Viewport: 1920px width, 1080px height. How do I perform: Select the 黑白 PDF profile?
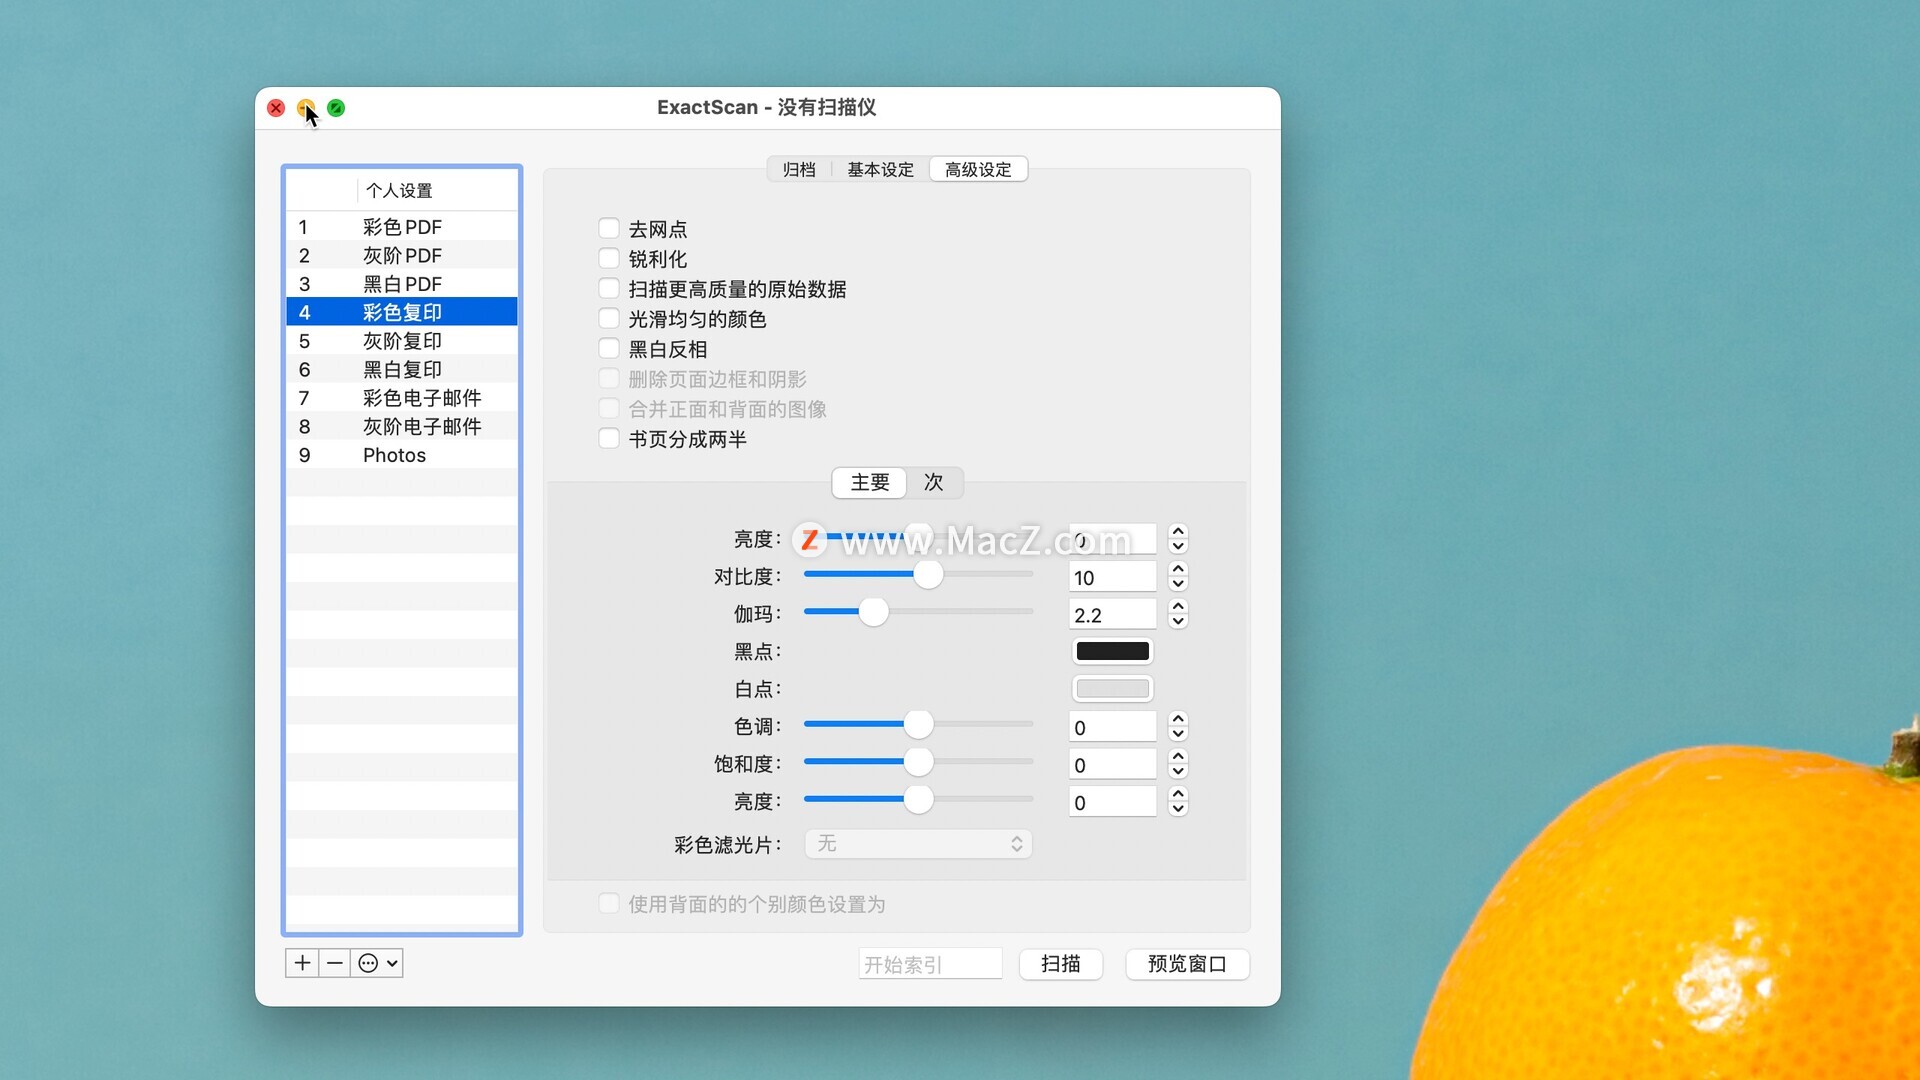tap(402, 284)
